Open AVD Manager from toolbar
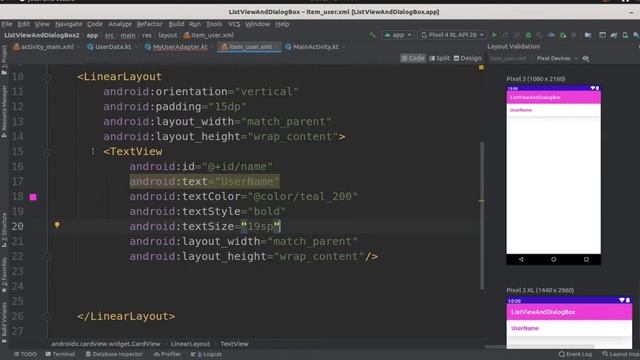640x360 pixels. point(625,35)
